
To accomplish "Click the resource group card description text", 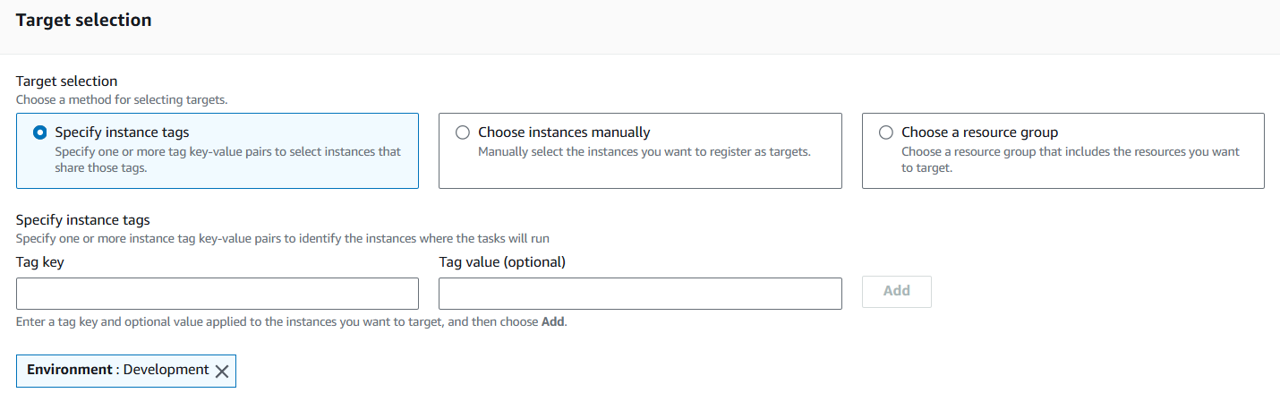I will (1070, 160).
